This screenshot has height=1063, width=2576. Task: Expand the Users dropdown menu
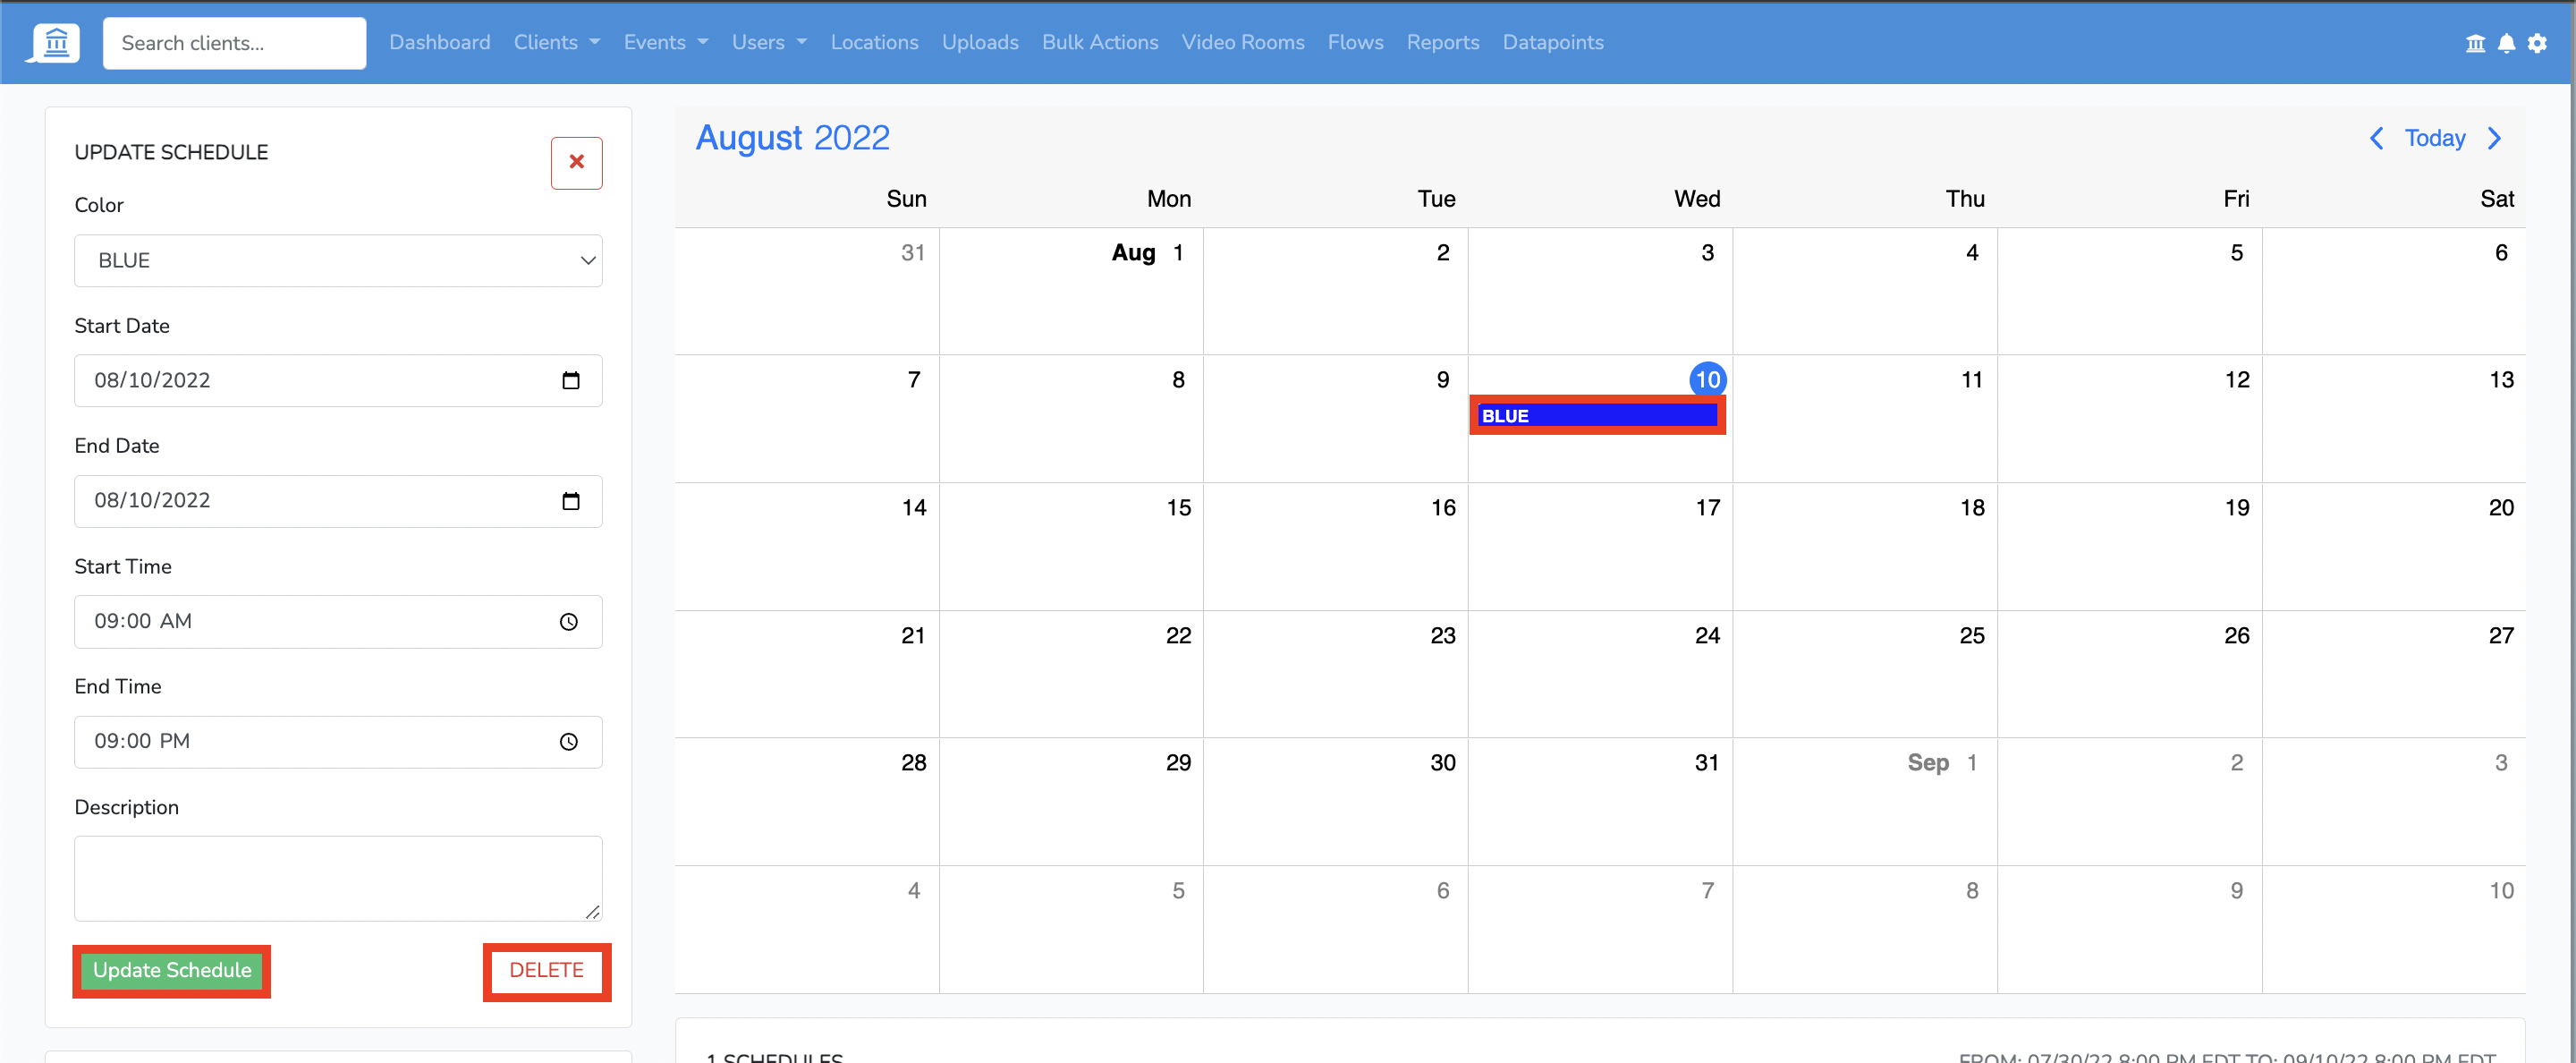coord(768,42)
